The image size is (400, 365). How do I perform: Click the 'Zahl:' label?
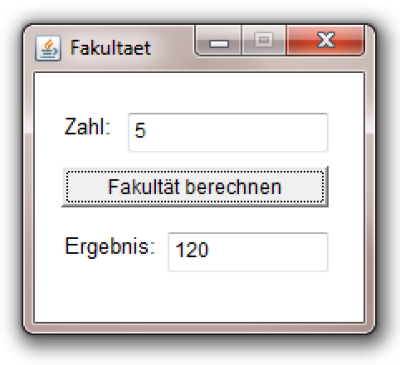click(87, 127)
